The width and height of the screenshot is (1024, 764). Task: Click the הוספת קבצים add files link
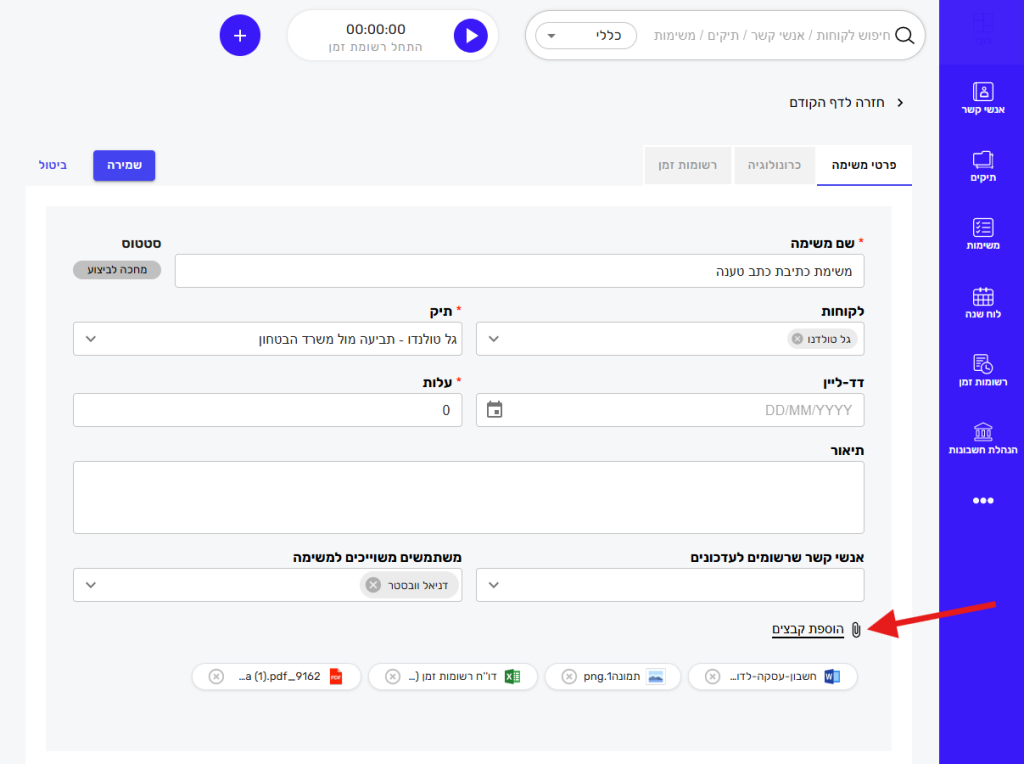(808, 629)
